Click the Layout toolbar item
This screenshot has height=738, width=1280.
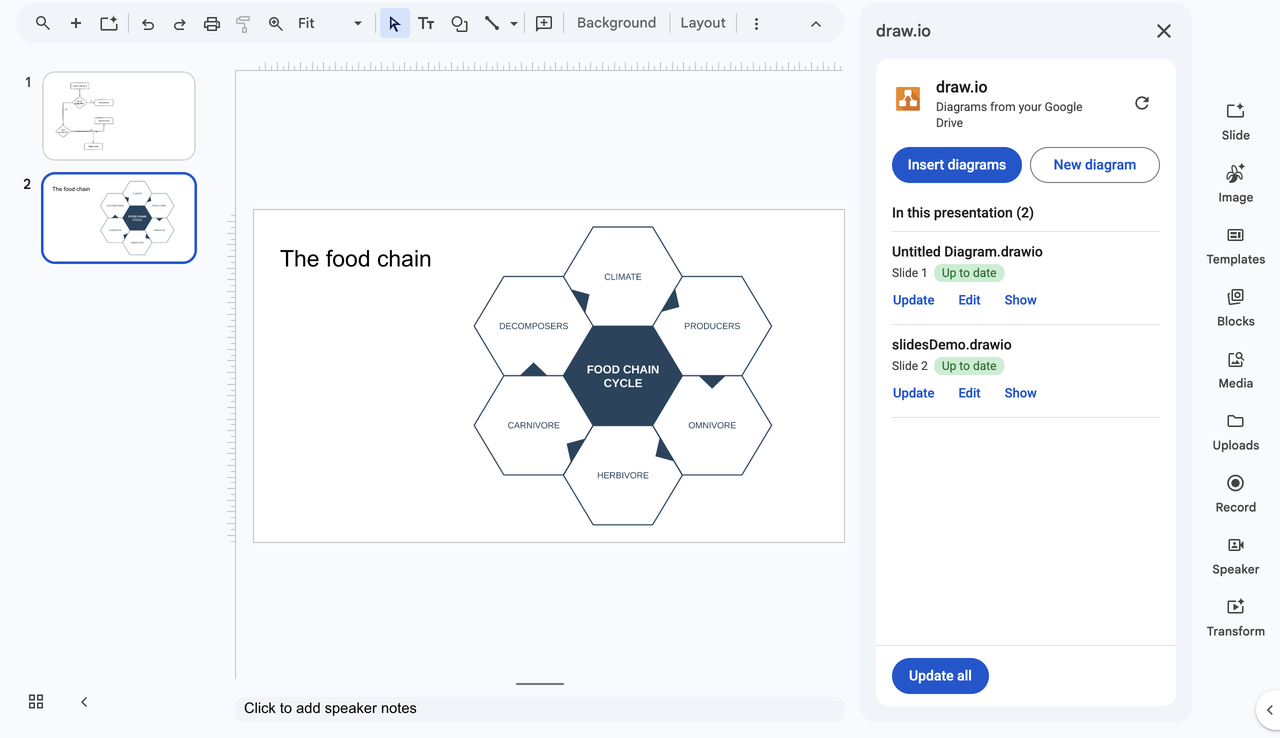(x=703, y=23)
